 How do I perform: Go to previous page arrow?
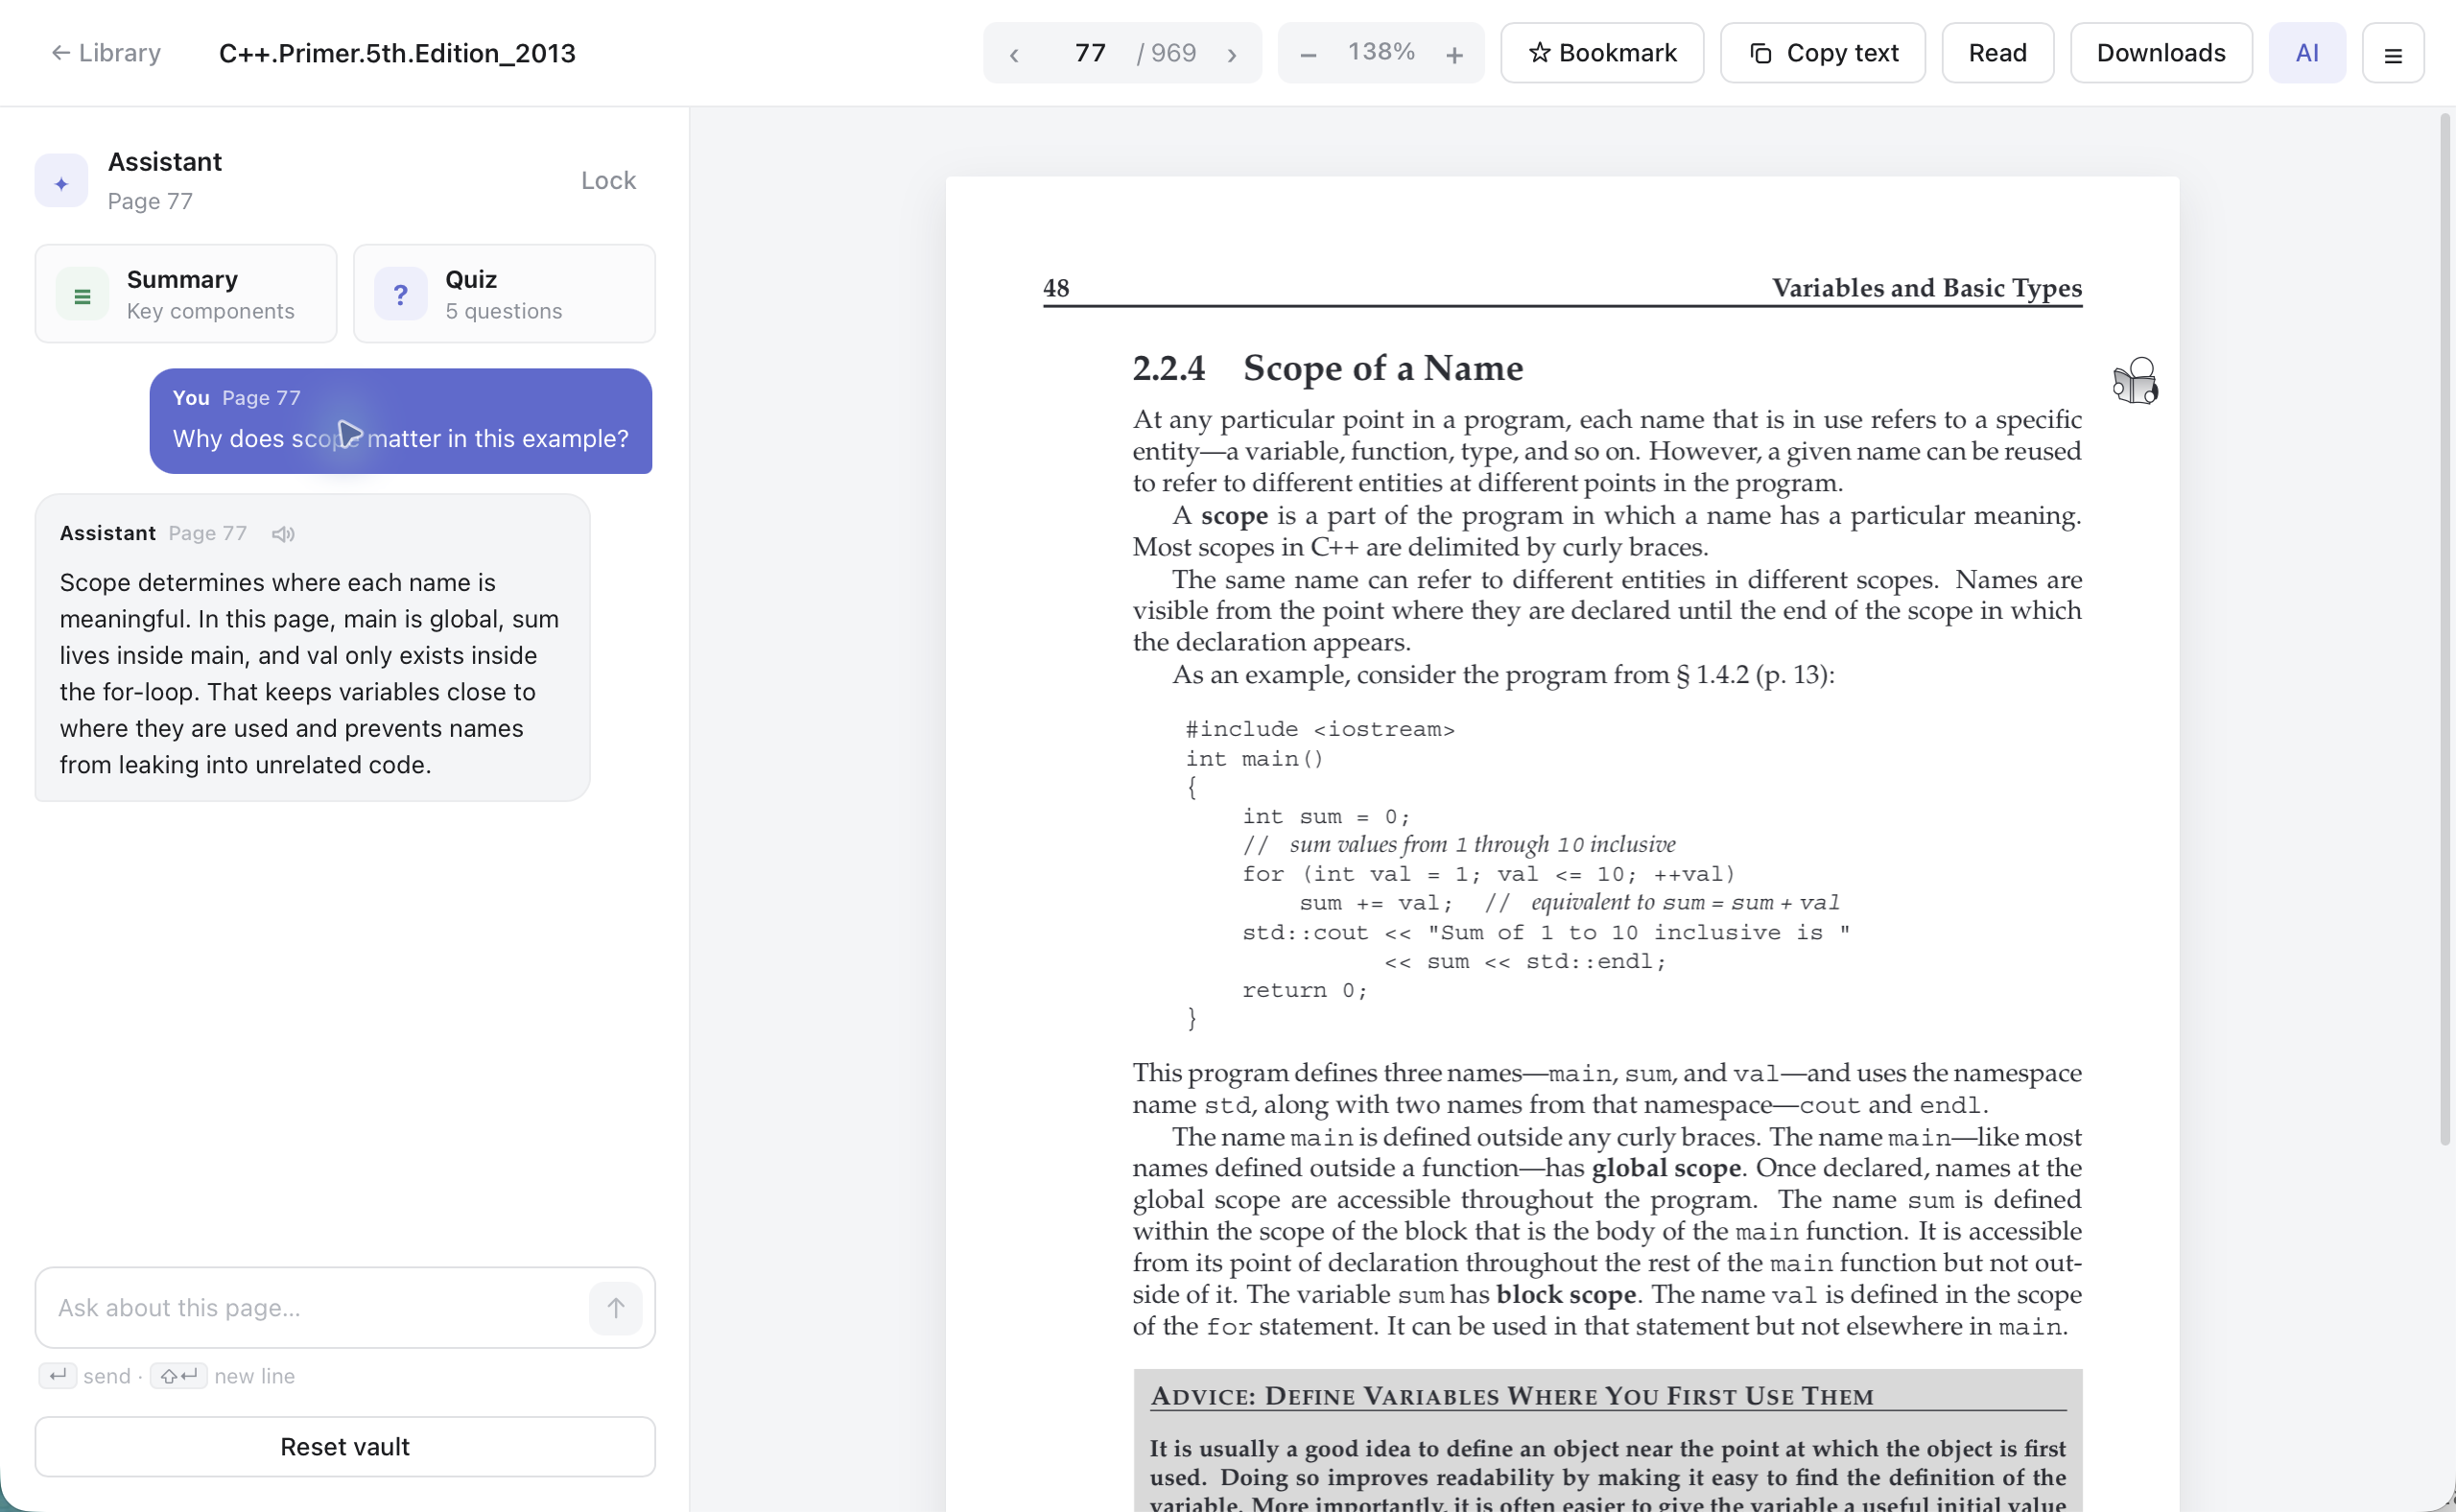pos(1014,54)
